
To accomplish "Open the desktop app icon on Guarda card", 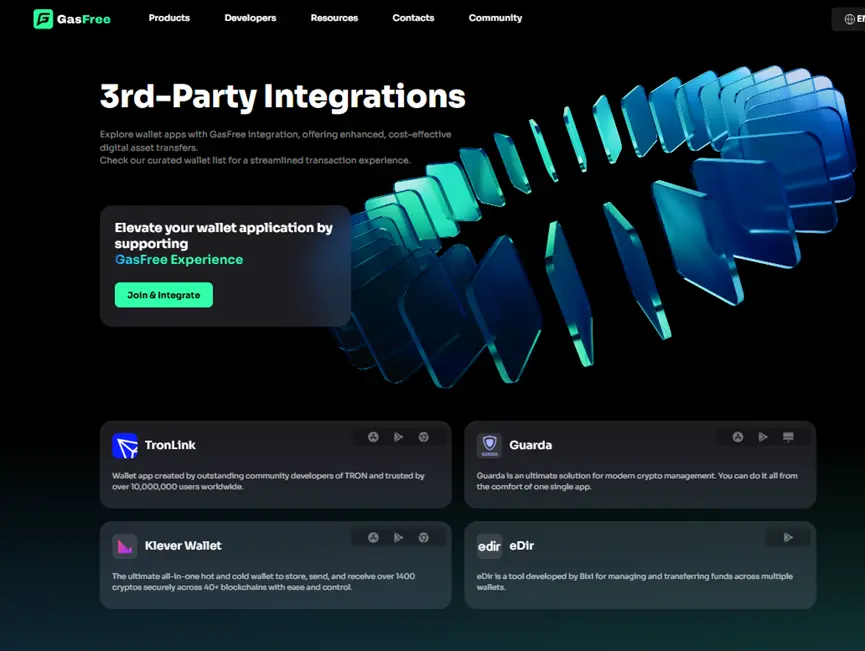I will click(788, 437).
